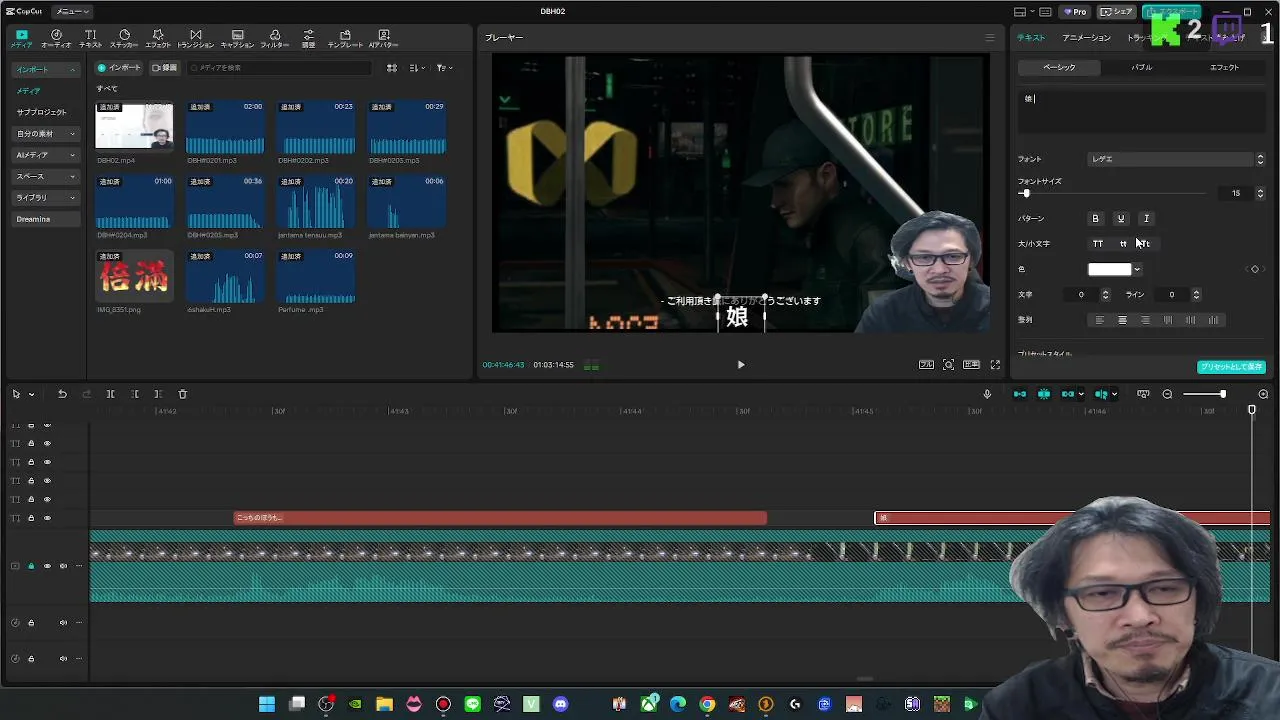The width and height of the screenshot is (1280, 720).
Task: Toggle italic text style
Action: pos(1147,219)
